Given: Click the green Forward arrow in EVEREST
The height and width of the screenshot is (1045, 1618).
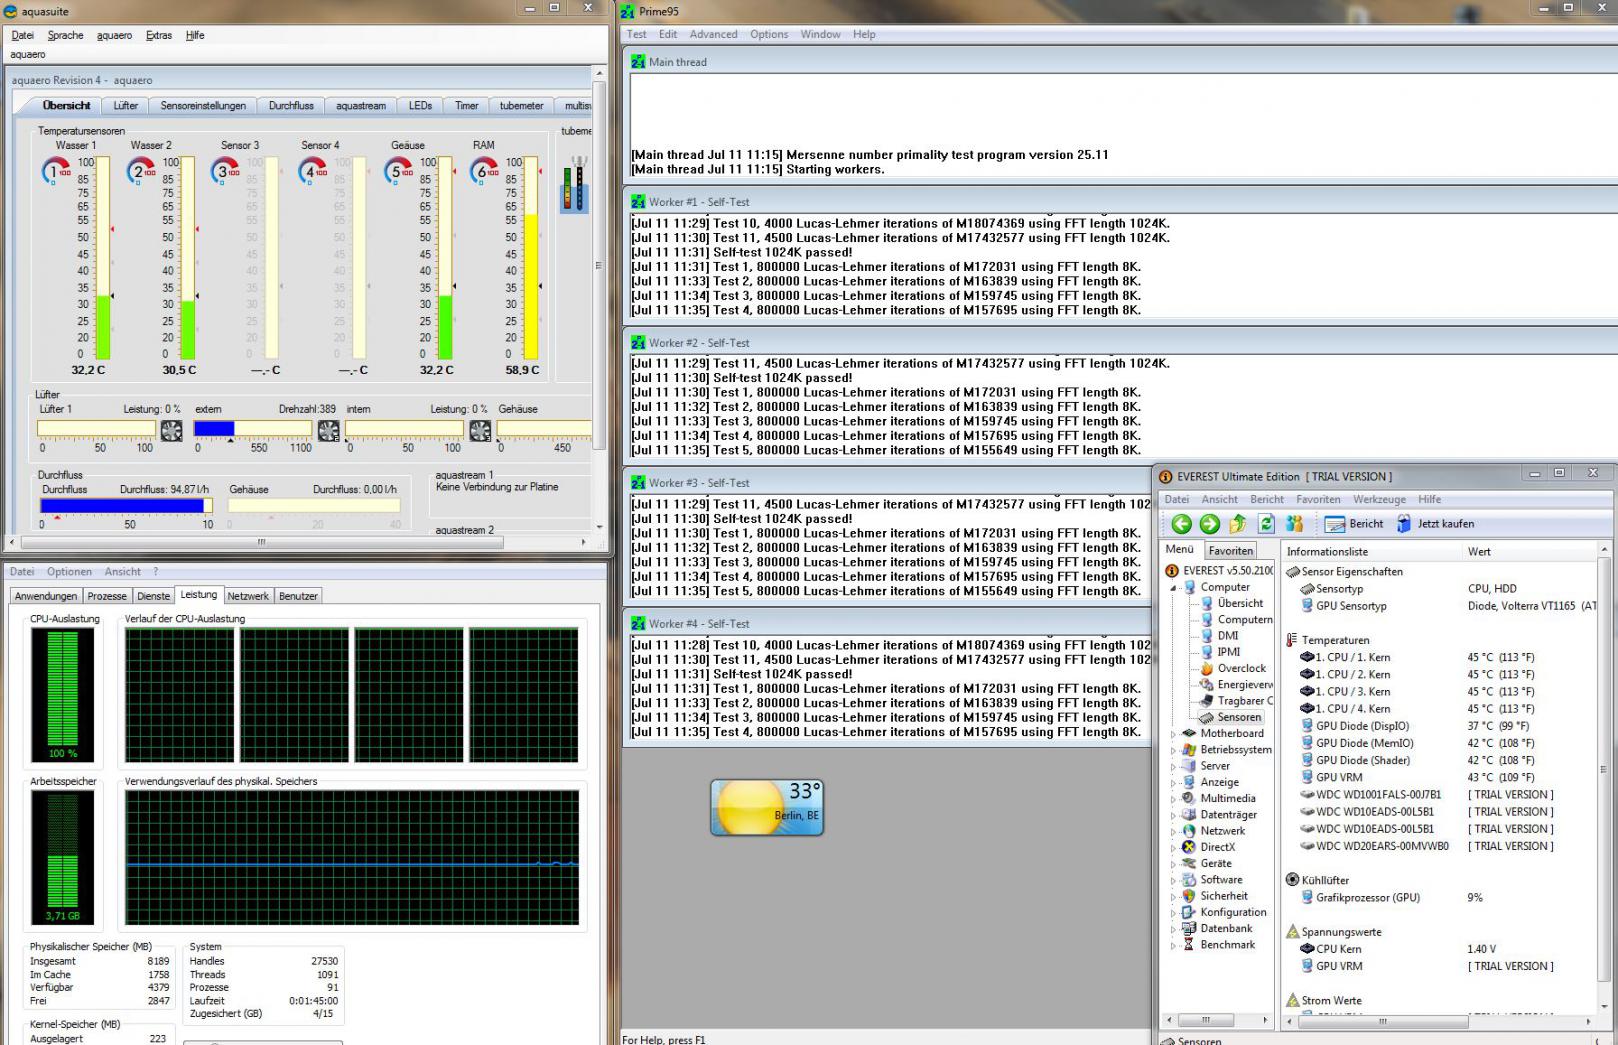Looking at the screenshot, I should (1210, 524).
